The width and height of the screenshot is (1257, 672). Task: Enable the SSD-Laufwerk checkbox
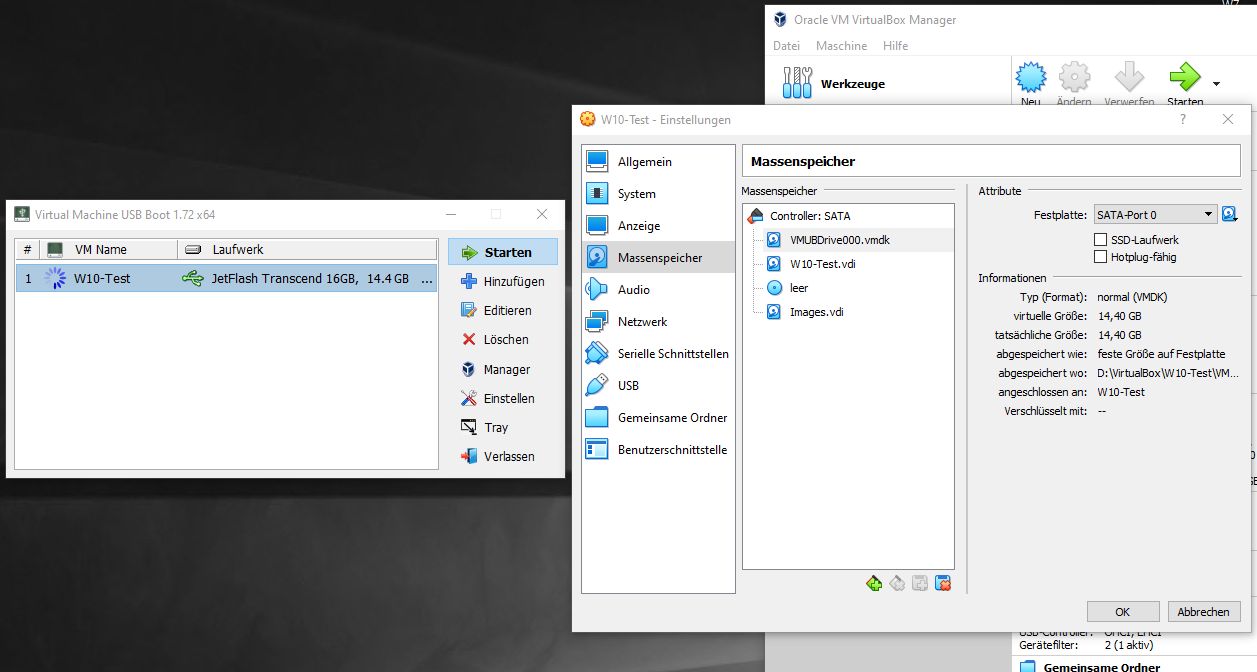tap(1101, 240)
